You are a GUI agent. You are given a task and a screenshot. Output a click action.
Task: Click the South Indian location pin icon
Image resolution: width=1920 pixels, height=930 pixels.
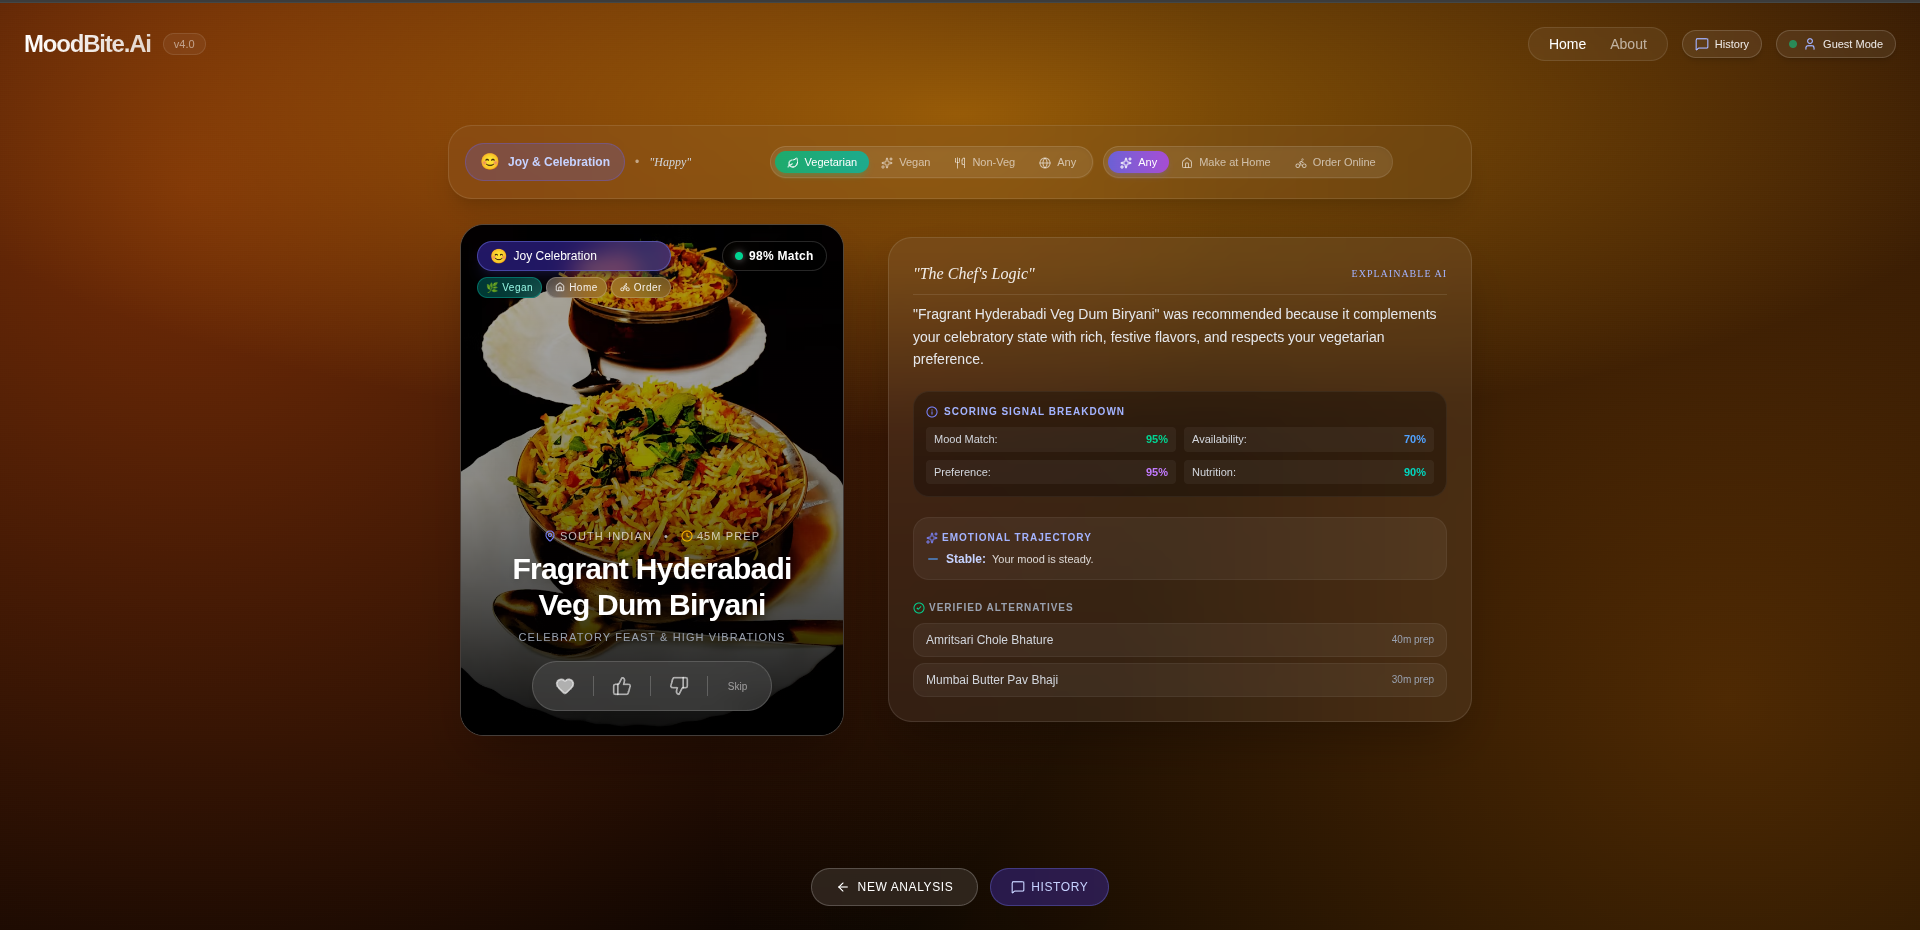click(x=550, y=536)
